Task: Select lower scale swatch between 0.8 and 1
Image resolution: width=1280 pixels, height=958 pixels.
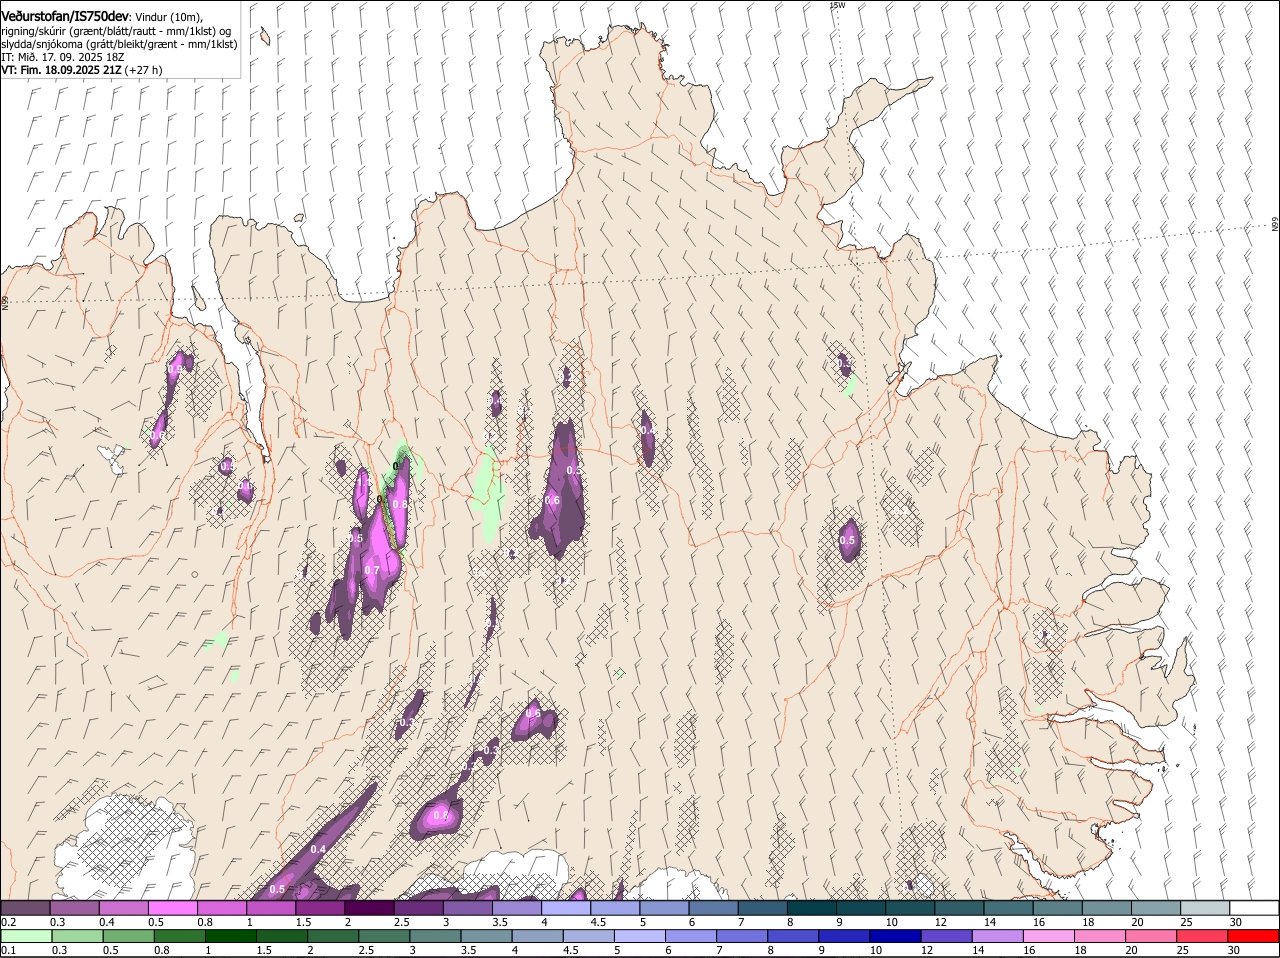Action: [179, 936]
